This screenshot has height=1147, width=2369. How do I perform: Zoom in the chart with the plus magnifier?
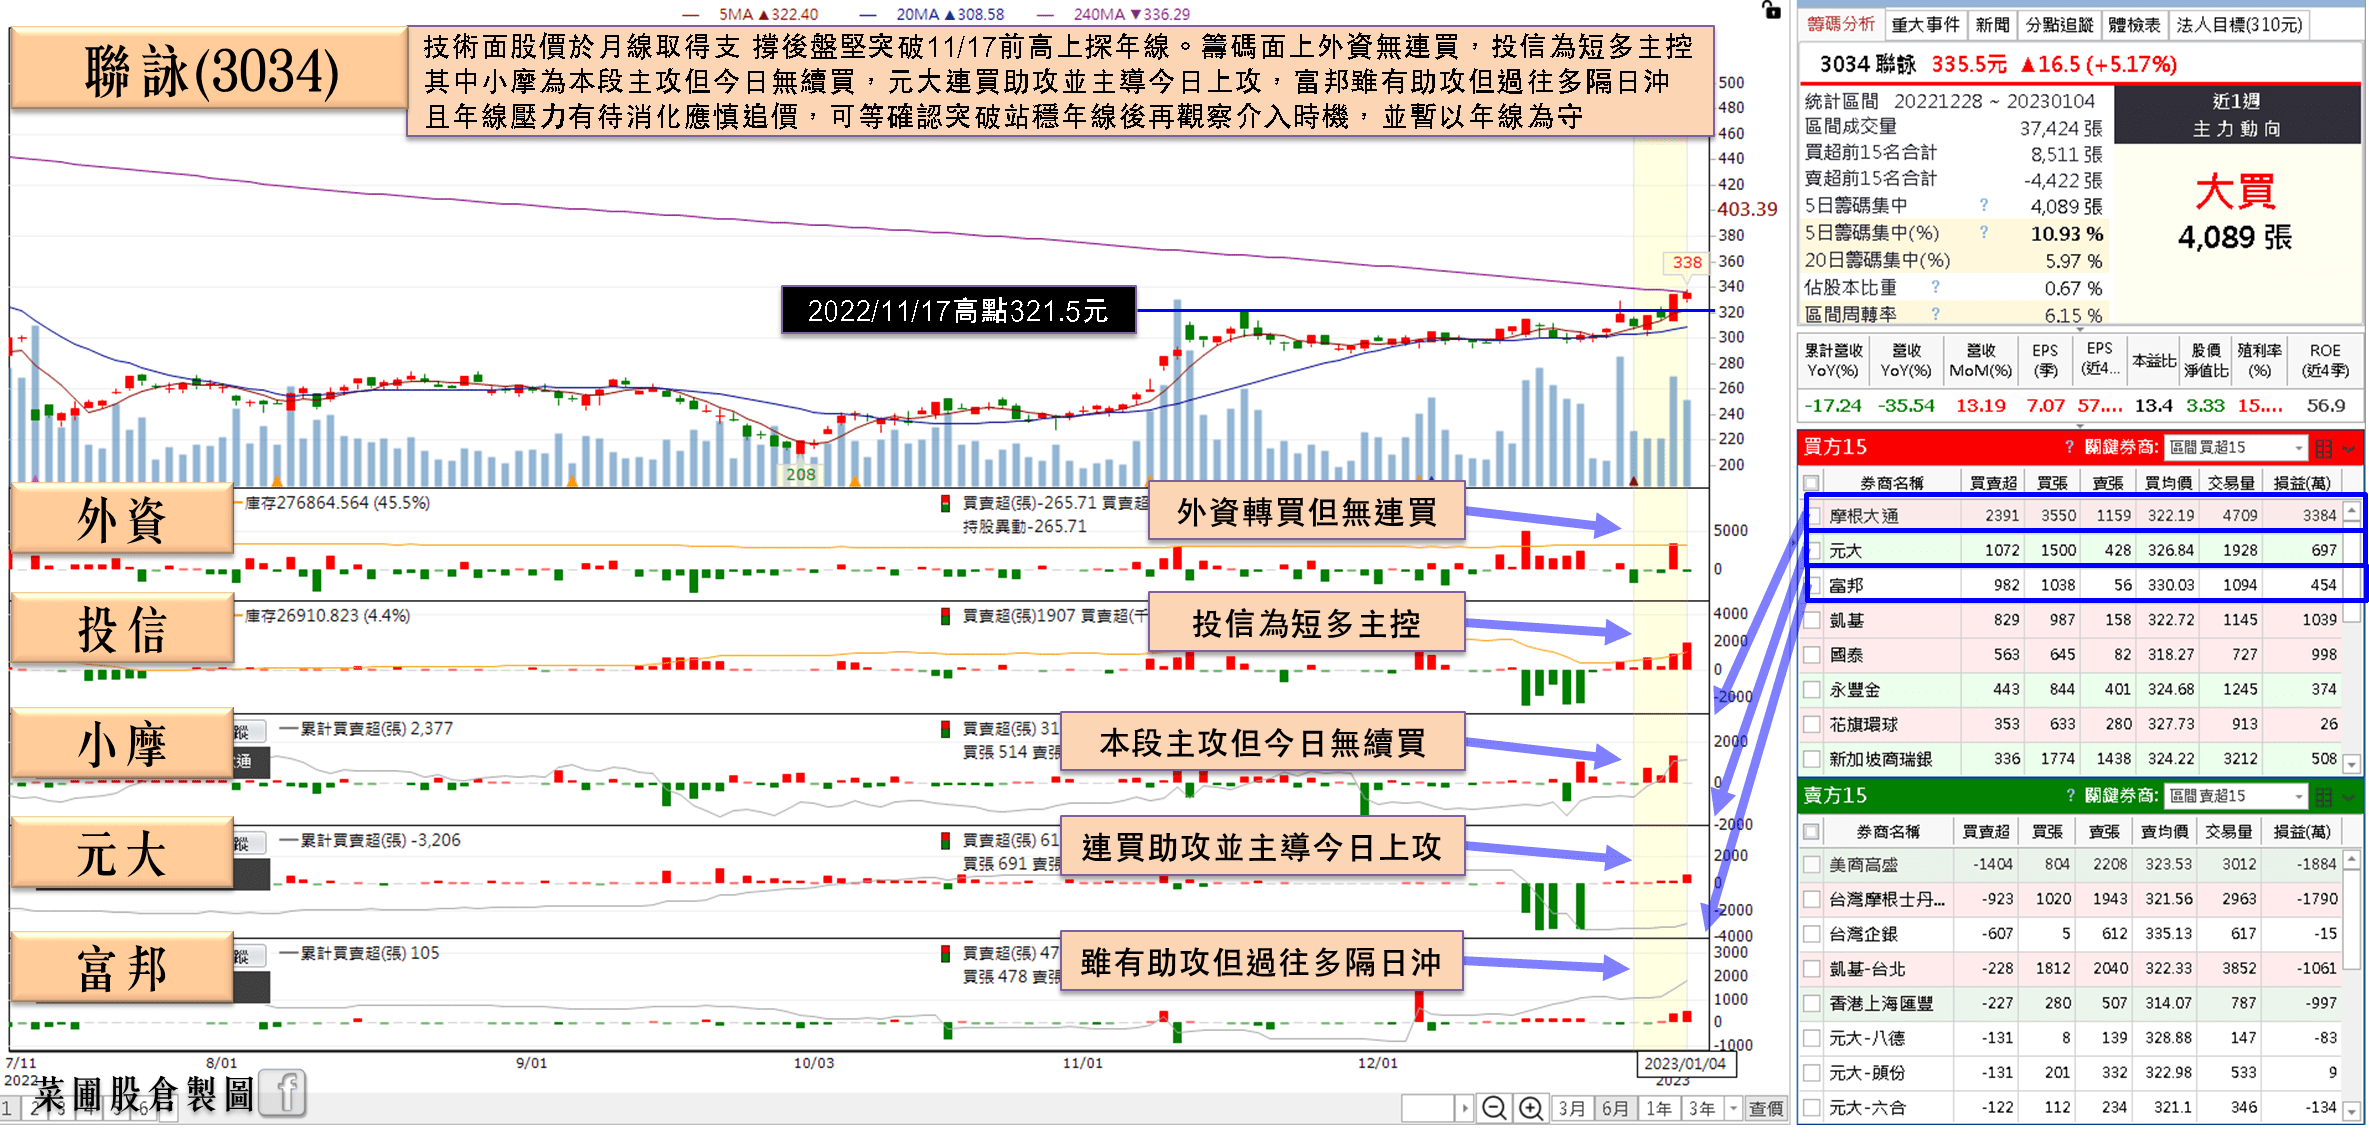[1530, 1108]
